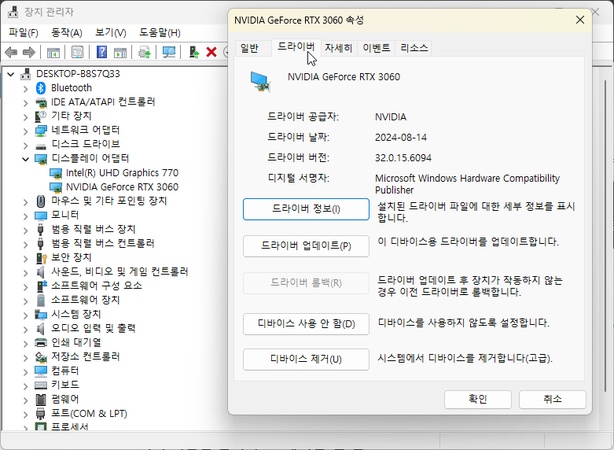Expand the IDE ATA/ATAPI 컨트롤러 node arrow
This screenshot has height=450, width=614.
(25, 103)
